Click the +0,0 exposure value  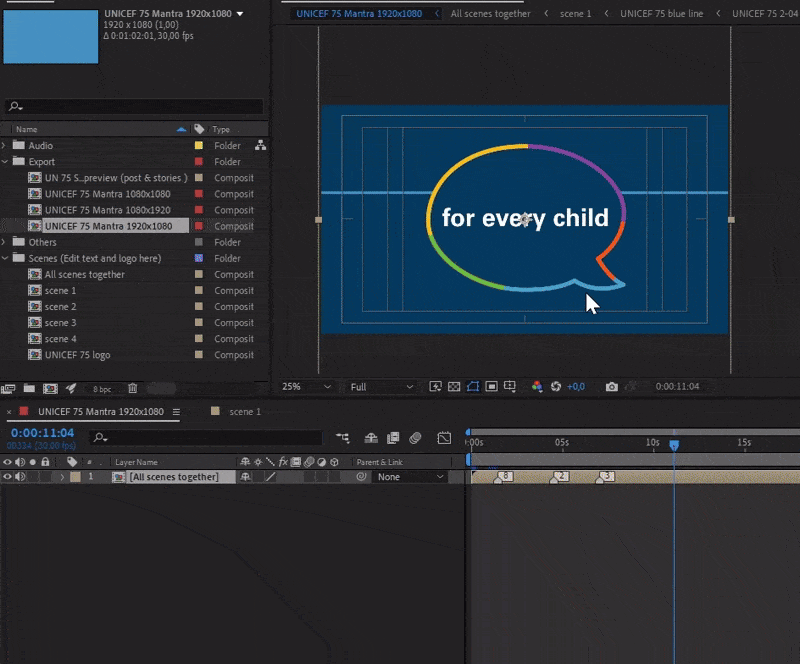pyautogui.click(x=576, y=387)
